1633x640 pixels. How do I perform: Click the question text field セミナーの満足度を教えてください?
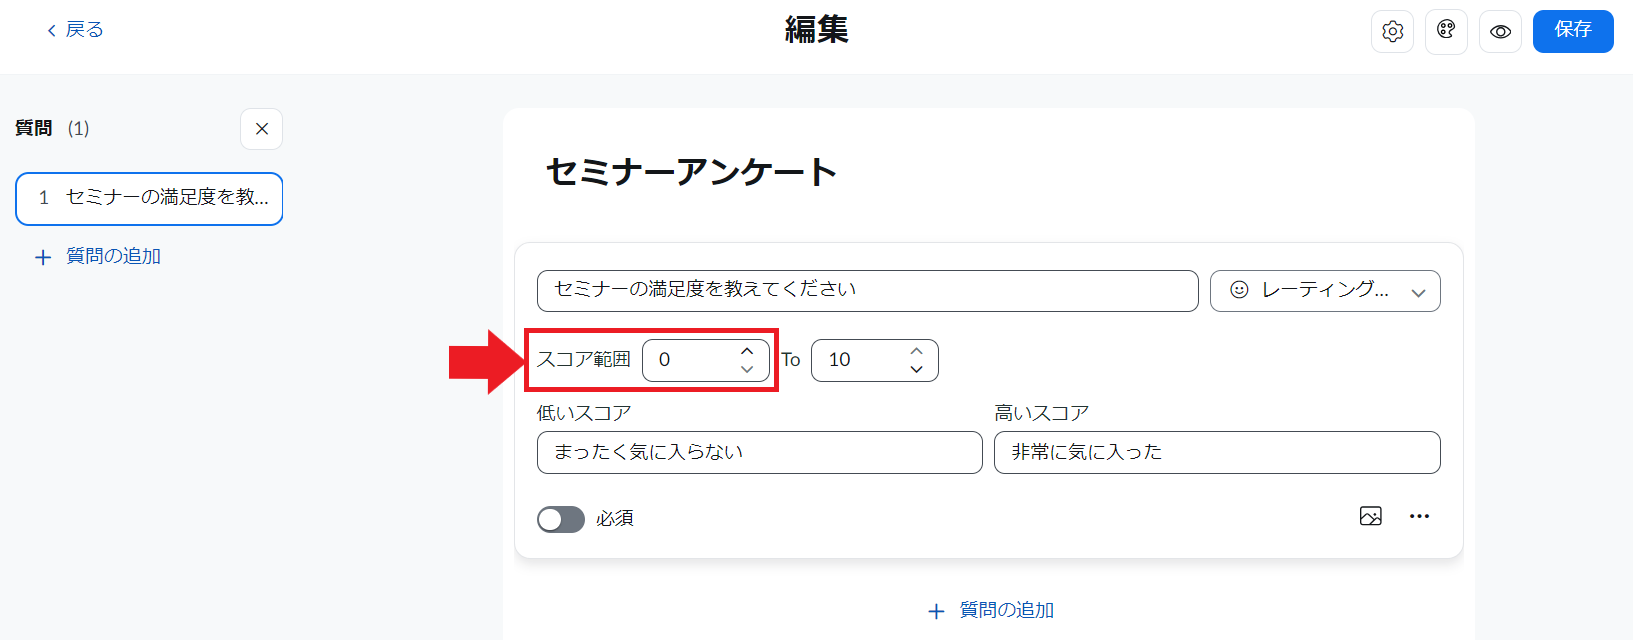tap(868, 291)
